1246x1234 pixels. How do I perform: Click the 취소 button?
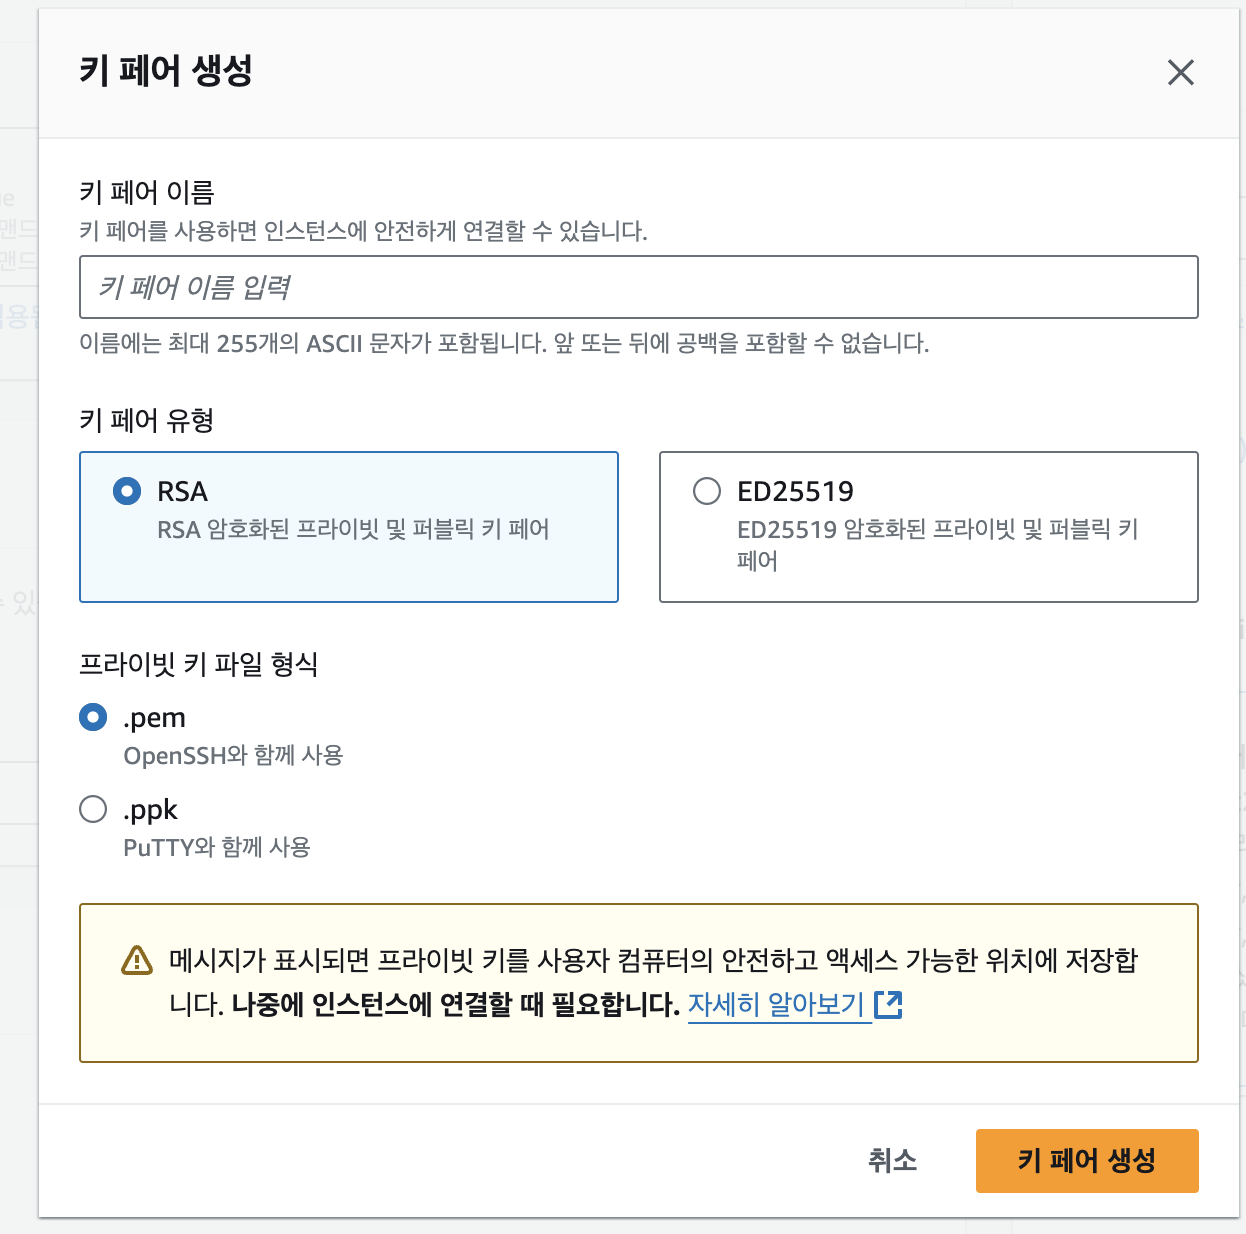tap(893, 1161)
